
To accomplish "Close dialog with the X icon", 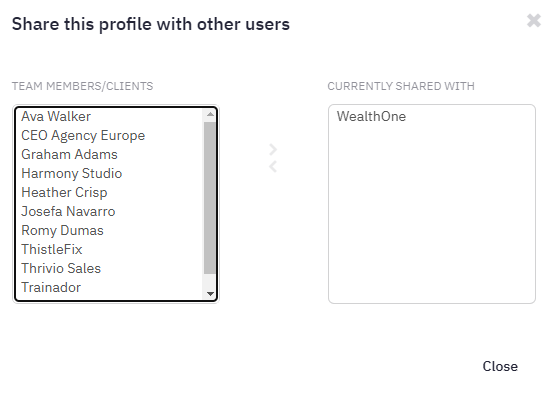I will coord(534,20).
